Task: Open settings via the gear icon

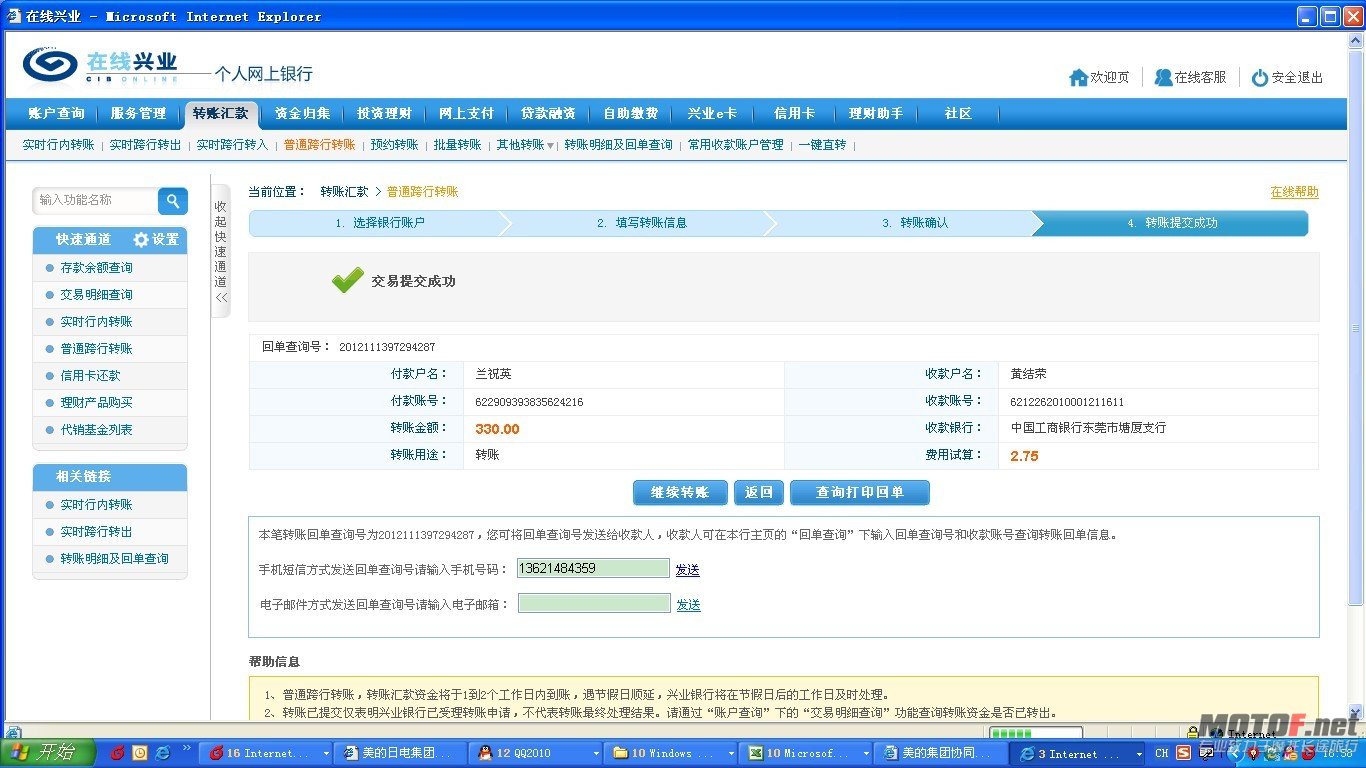Action: click(x=141, y=240)
